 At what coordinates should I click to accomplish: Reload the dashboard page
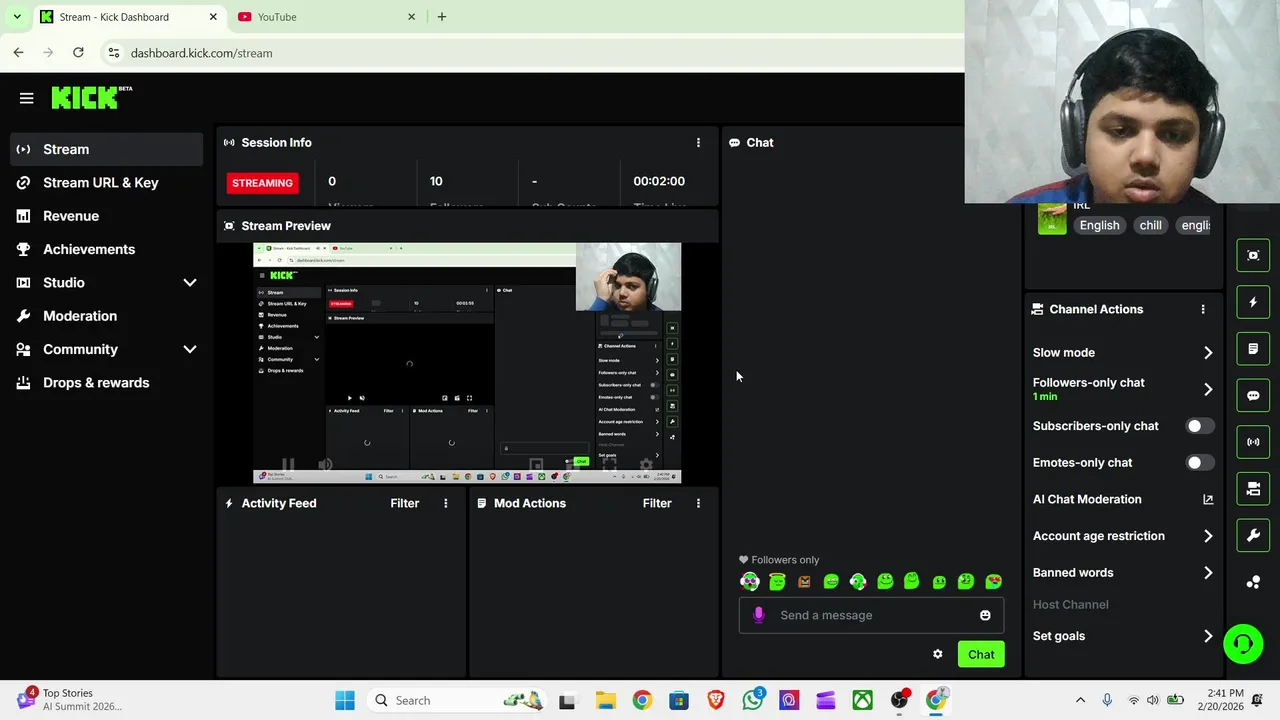pos(78,52)
